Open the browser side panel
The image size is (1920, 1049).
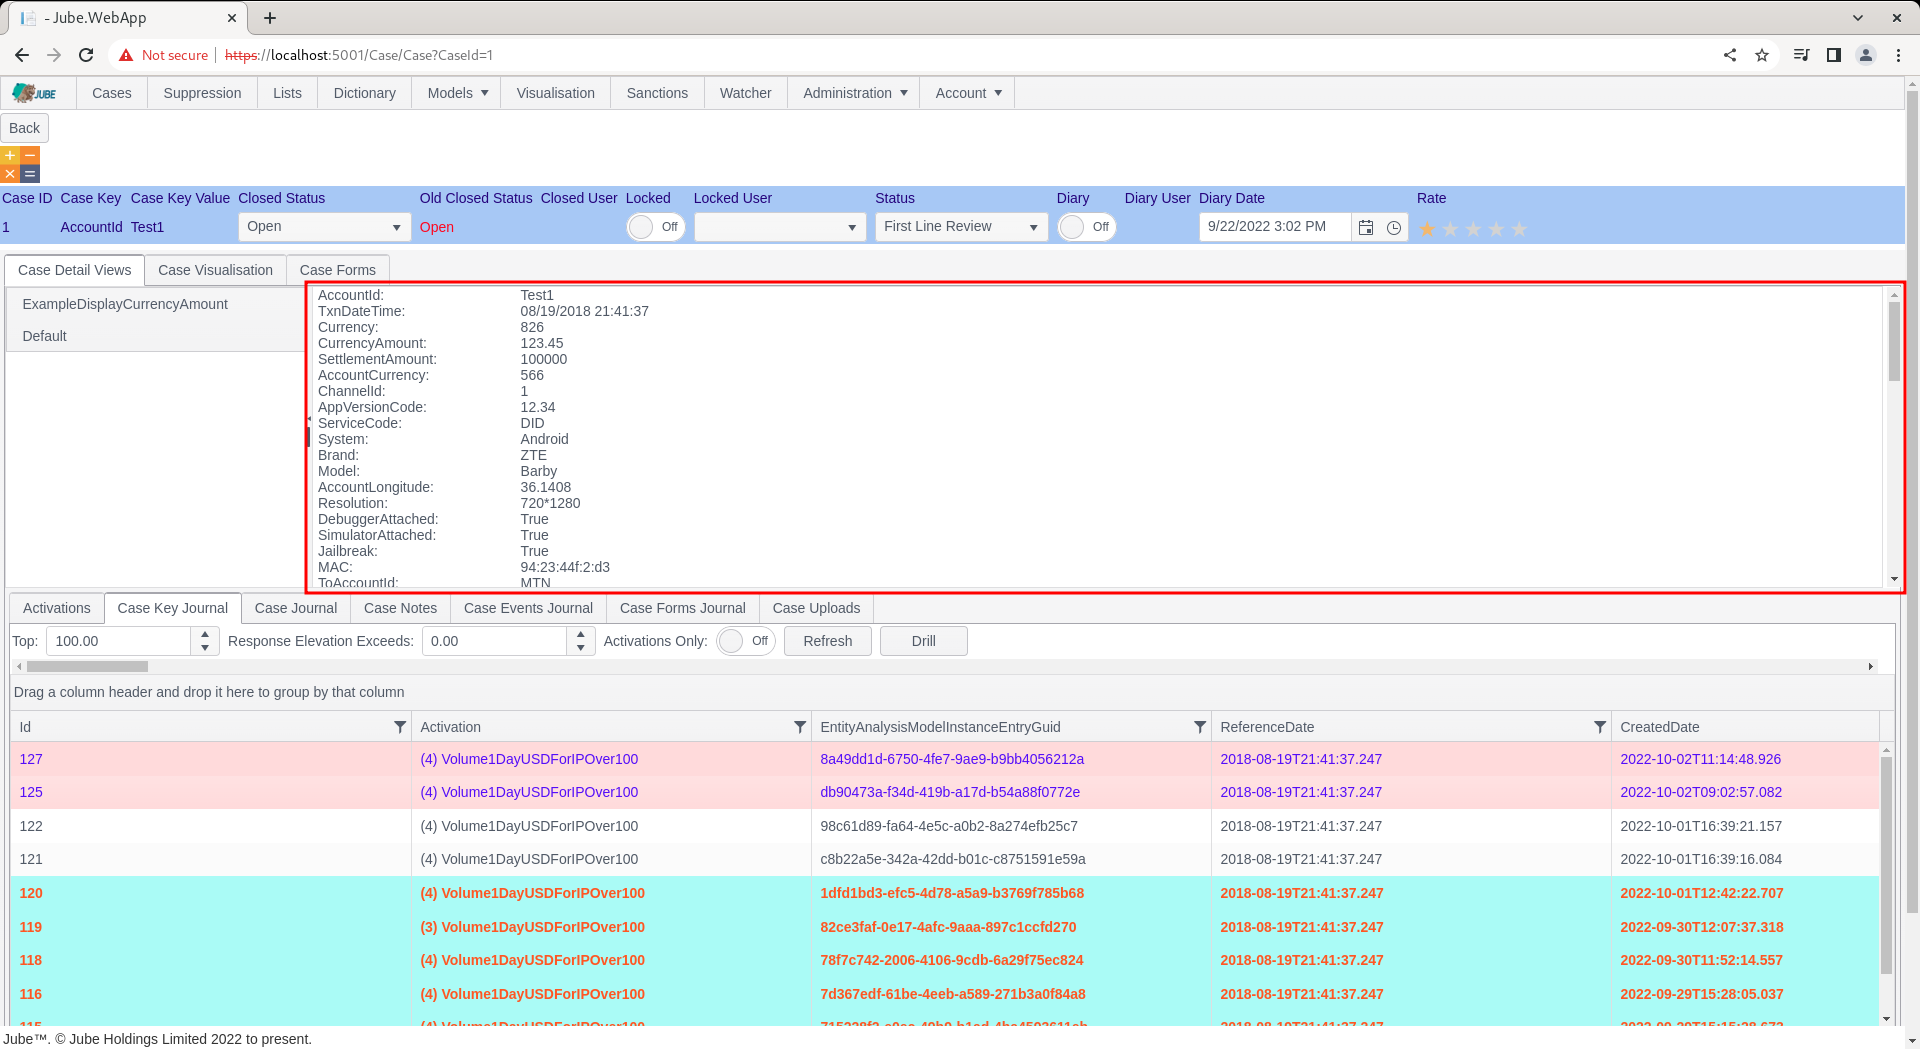pyautogui.click(x=1834, y=55)
